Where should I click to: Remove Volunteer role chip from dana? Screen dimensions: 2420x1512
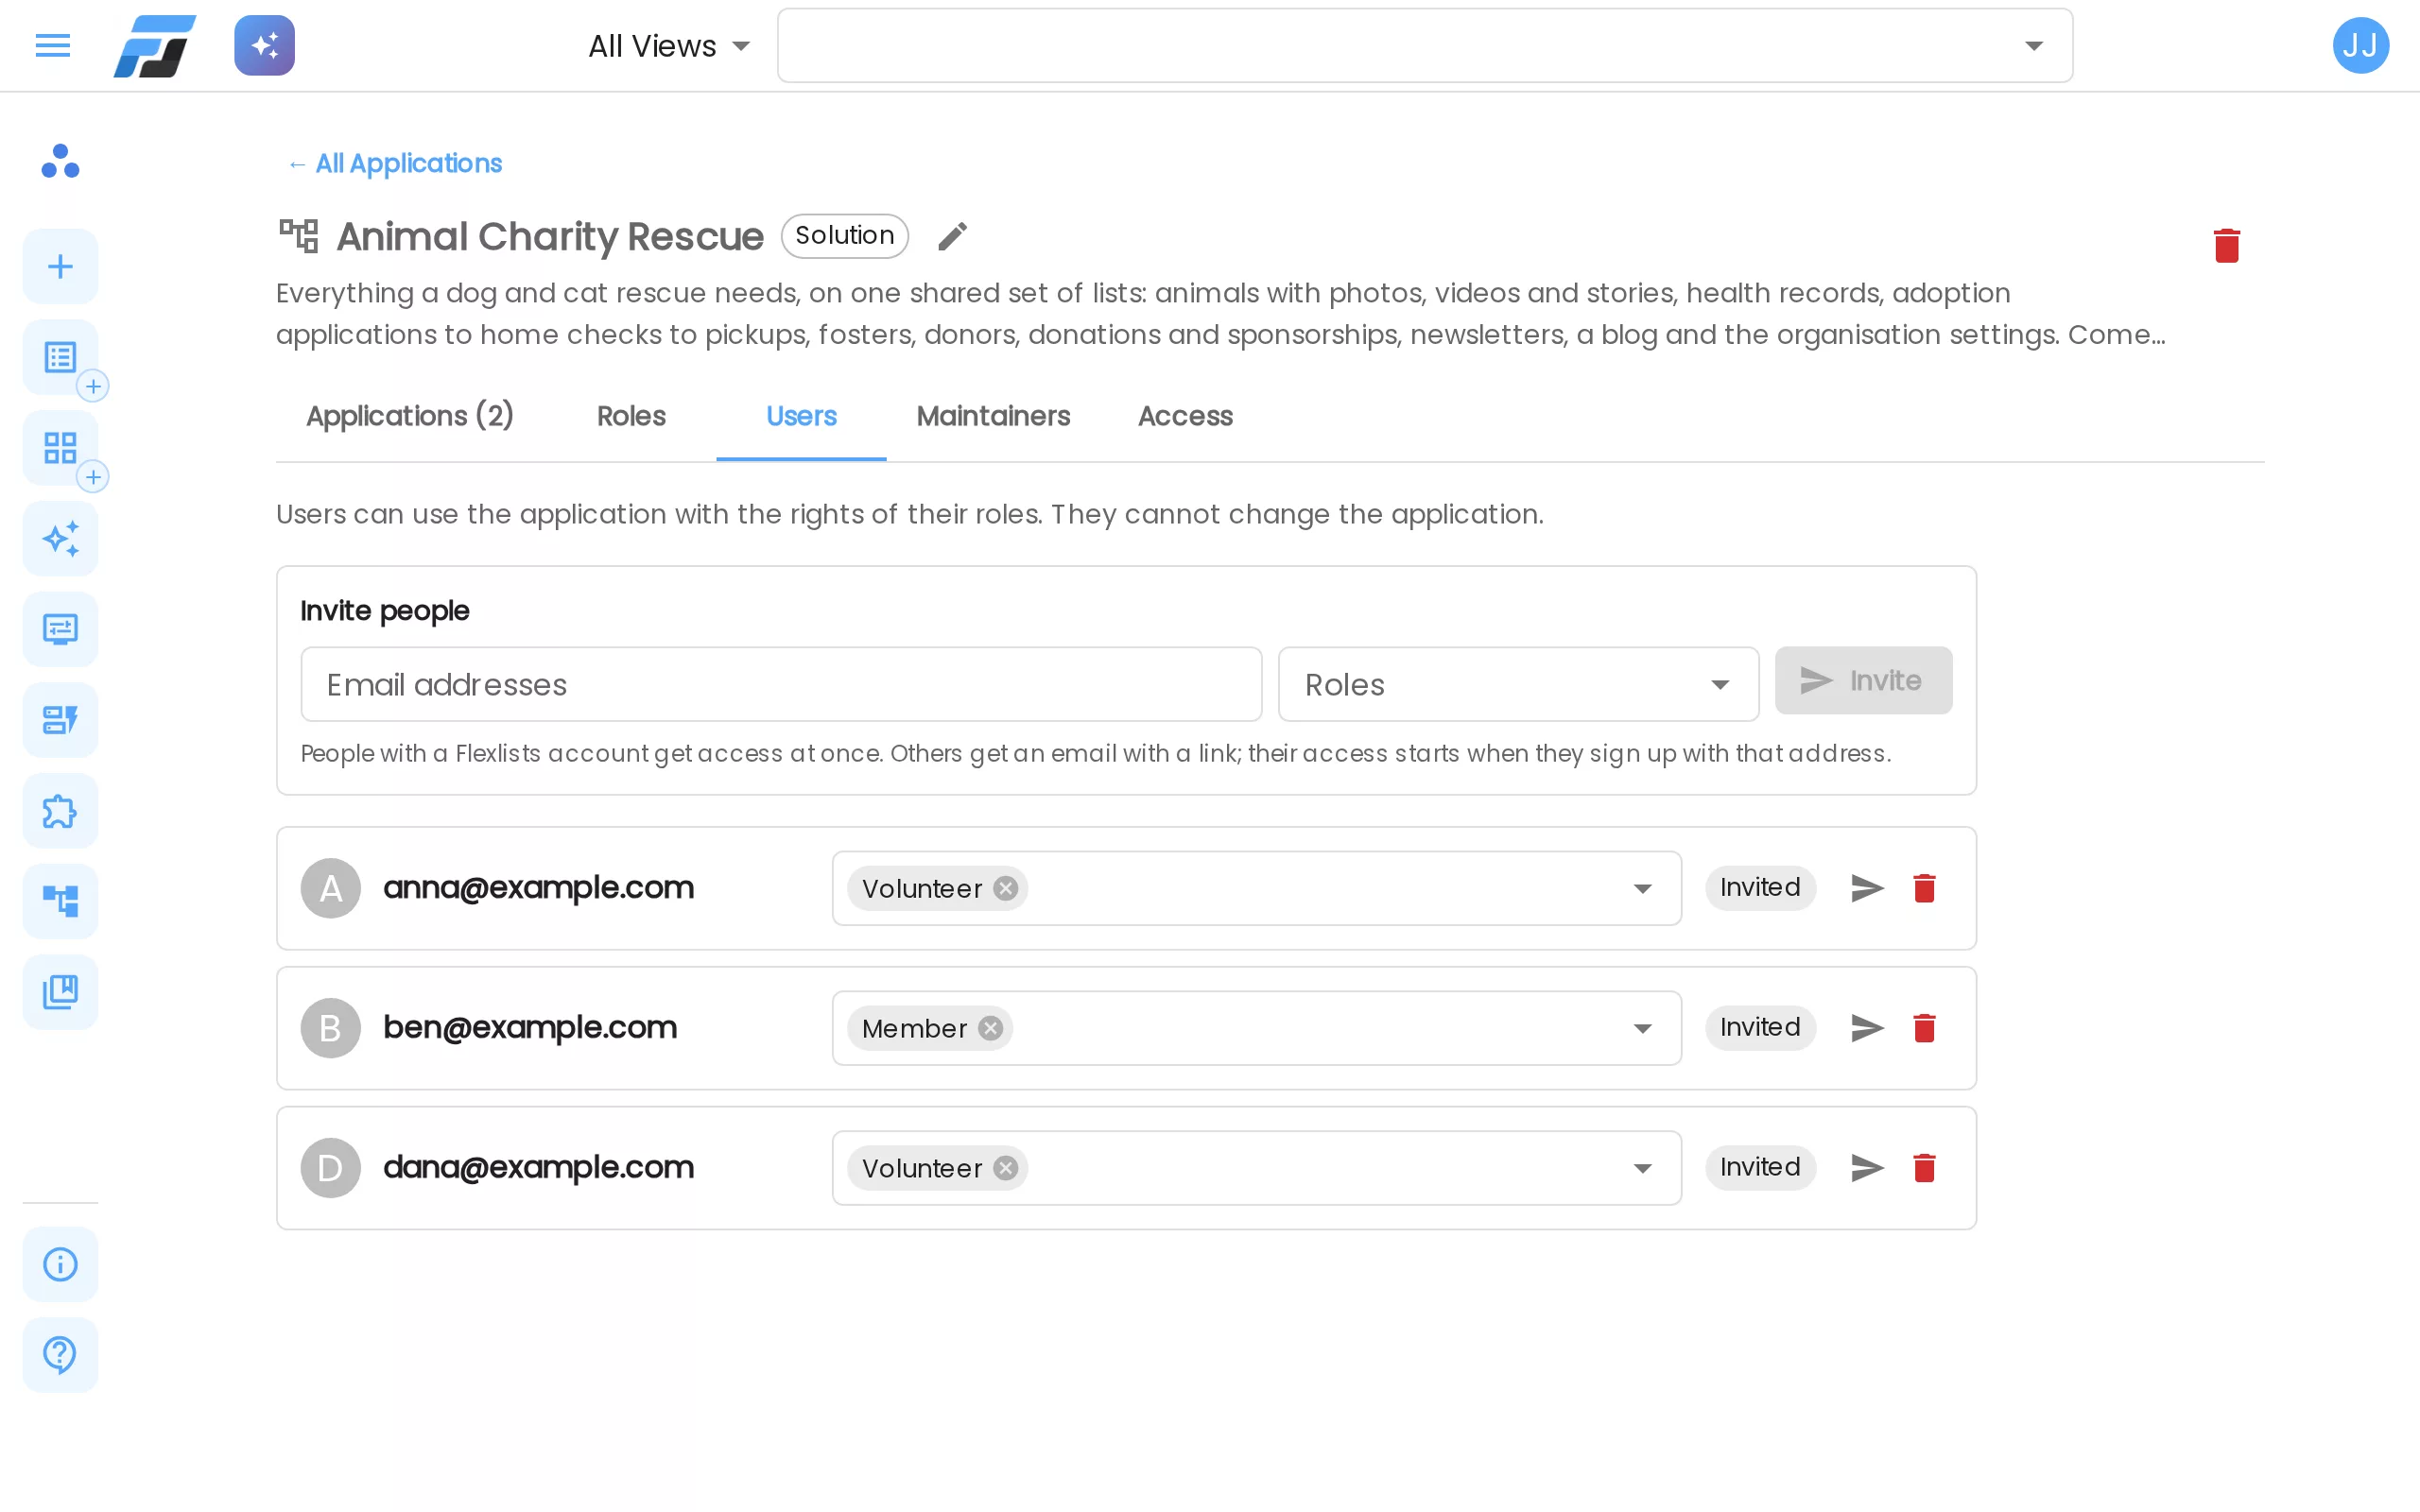[1006, 1168]
